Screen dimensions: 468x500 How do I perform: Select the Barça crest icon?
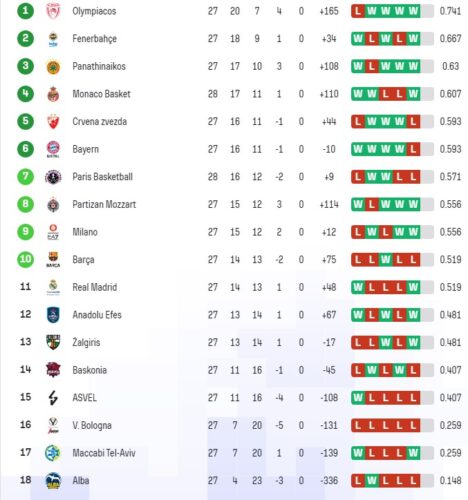53,259
